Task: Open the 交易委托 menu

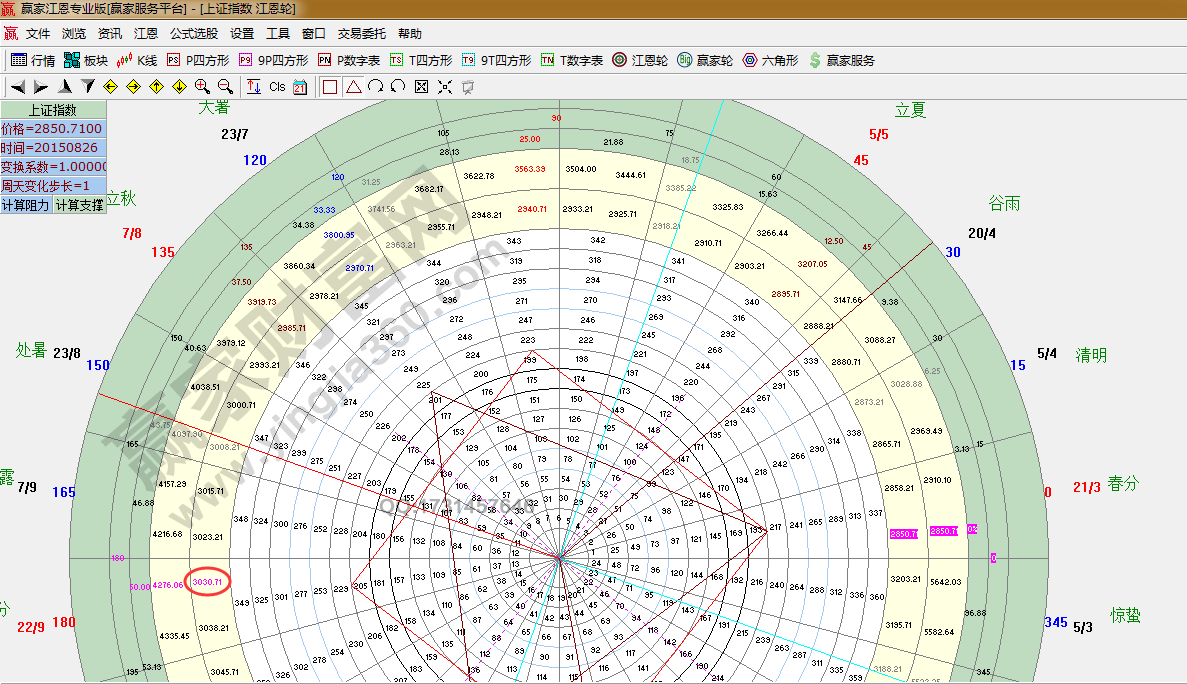Action: (361, 33)
